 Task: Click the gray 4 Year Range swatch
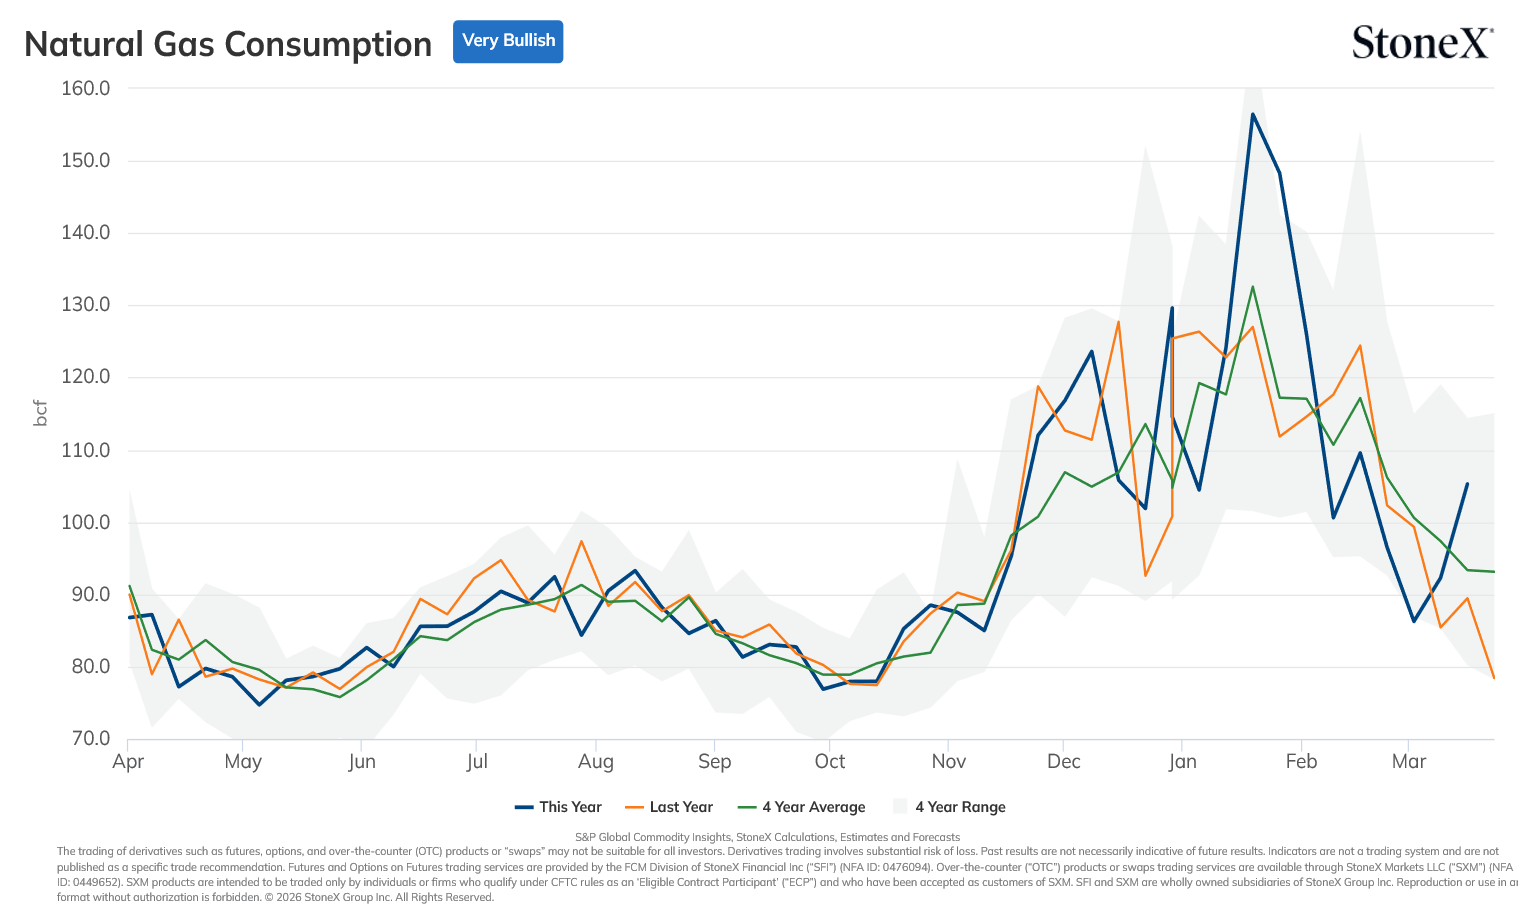900,807
